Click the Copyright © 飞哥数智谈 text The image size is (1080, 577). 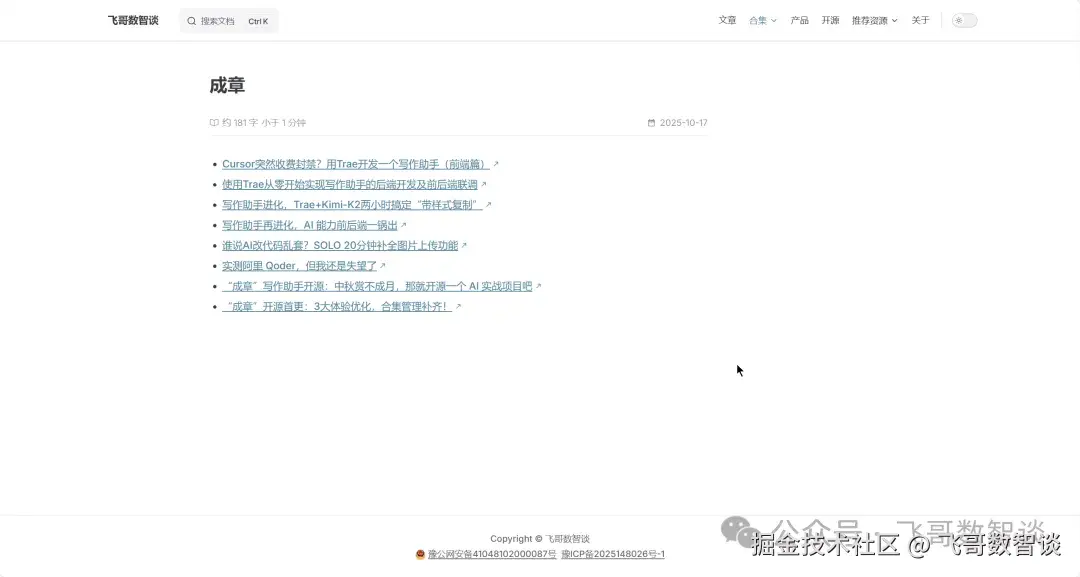pos(539,538)
